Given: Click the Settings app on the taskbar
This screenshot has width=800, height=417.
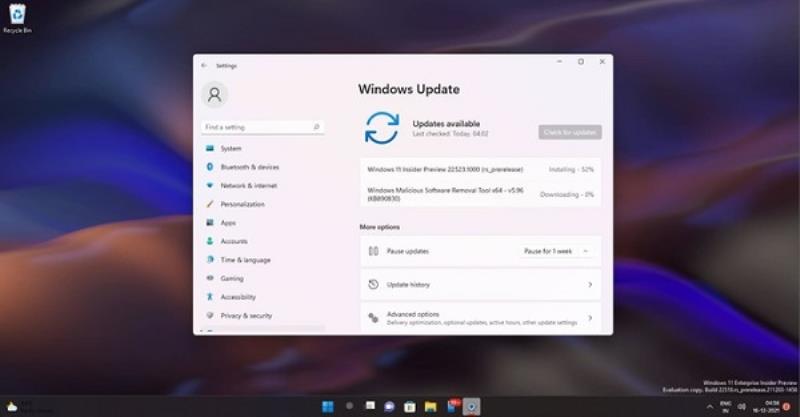Looking at the screenshot, I should (x=472, y=407).
